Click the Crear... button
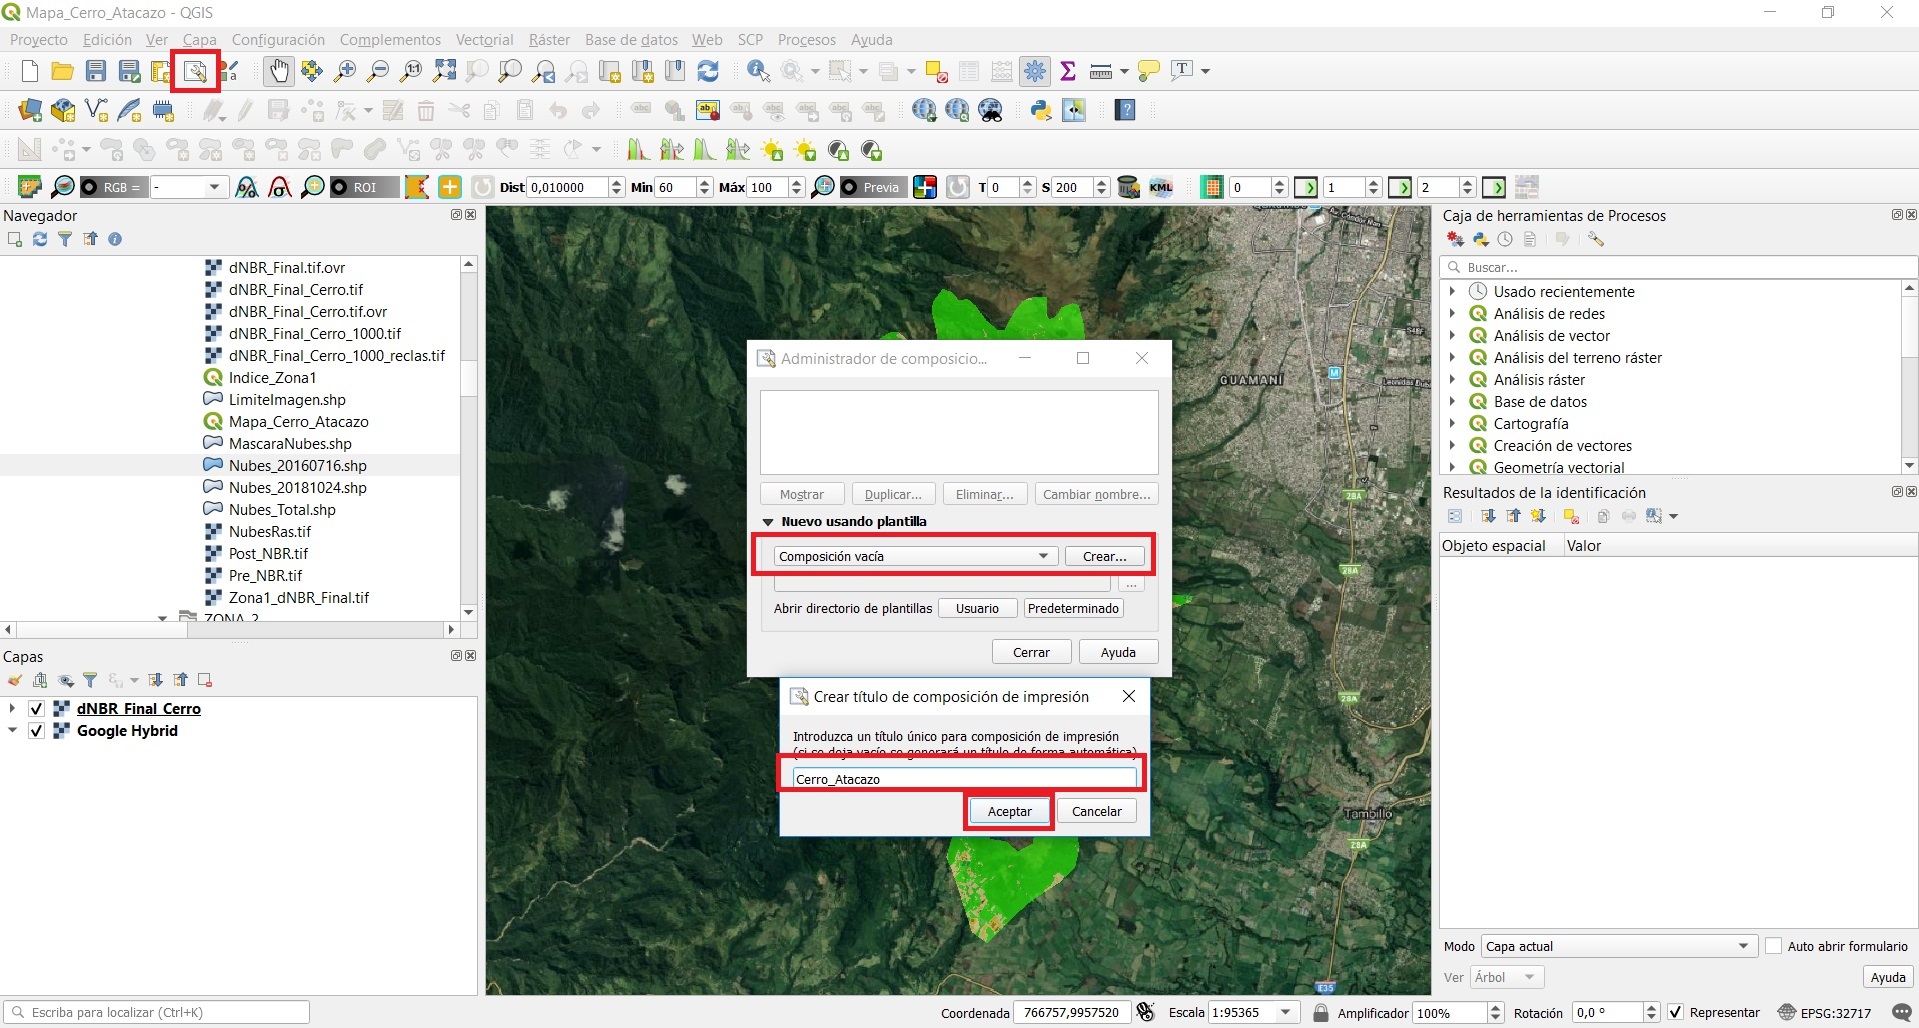The width and height of the screenshot is (1919, 1028). 1104,556
